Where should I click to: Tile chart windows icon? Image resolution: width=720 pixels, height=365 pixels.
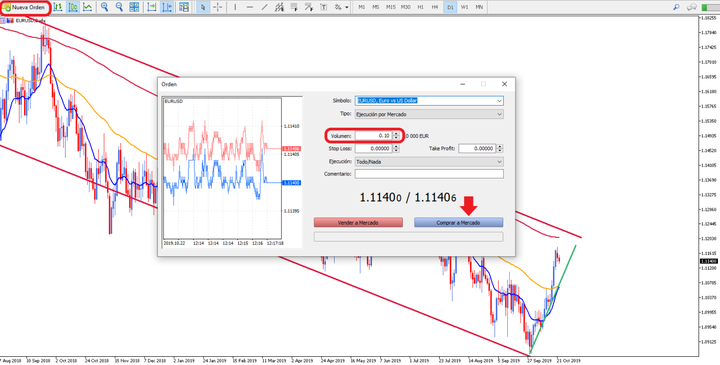click(134, 7)
